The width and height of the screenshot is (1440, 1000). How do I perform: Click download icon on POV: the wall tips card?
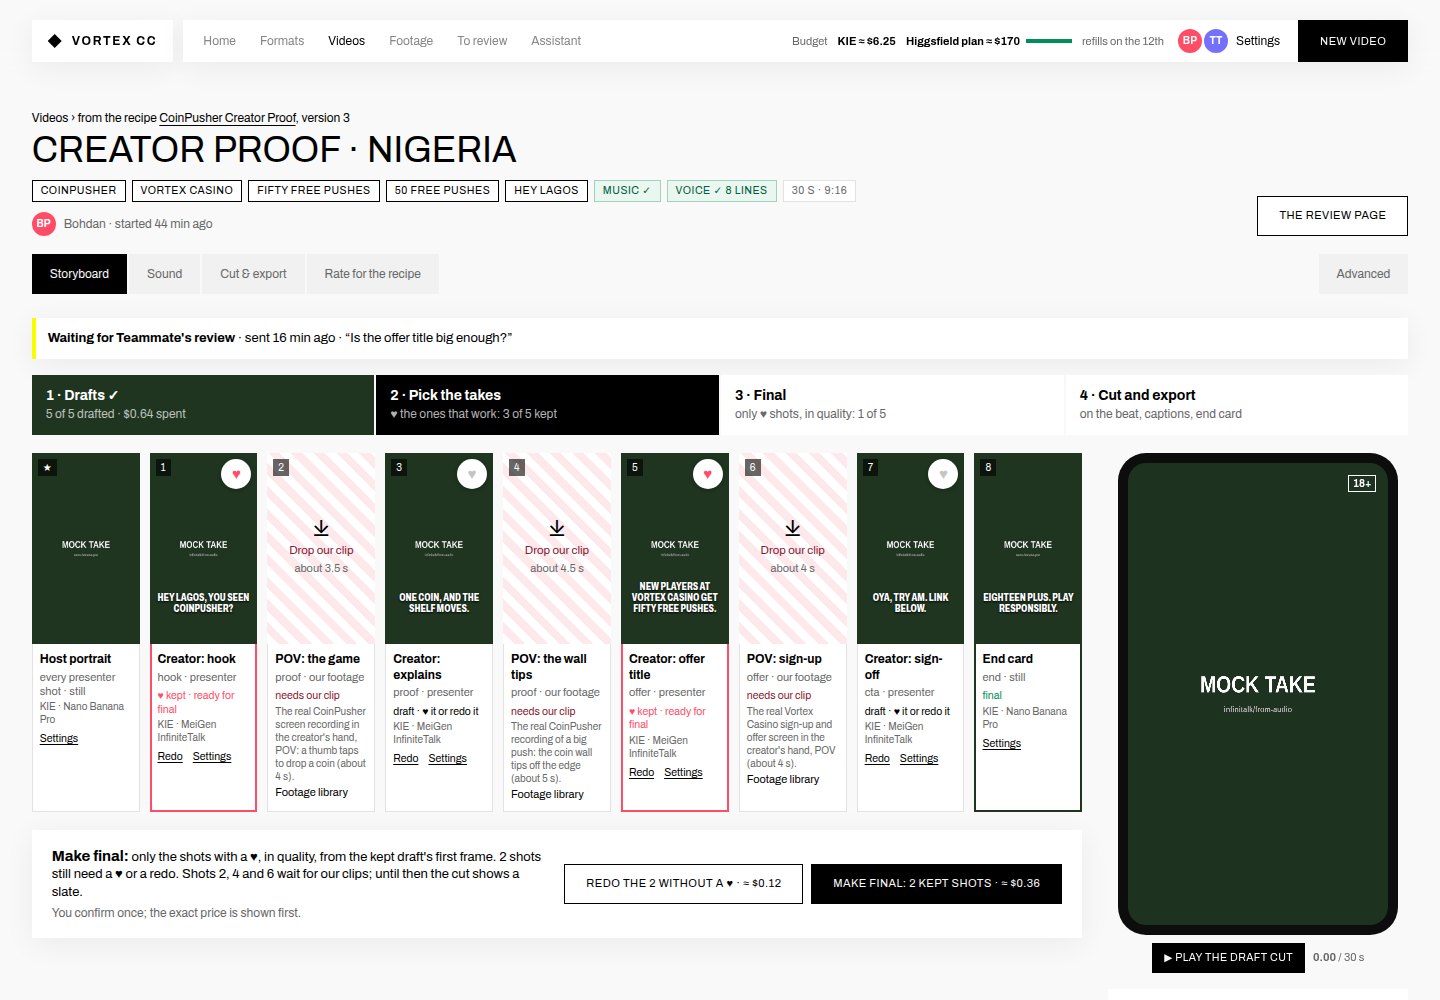[557, 528]
